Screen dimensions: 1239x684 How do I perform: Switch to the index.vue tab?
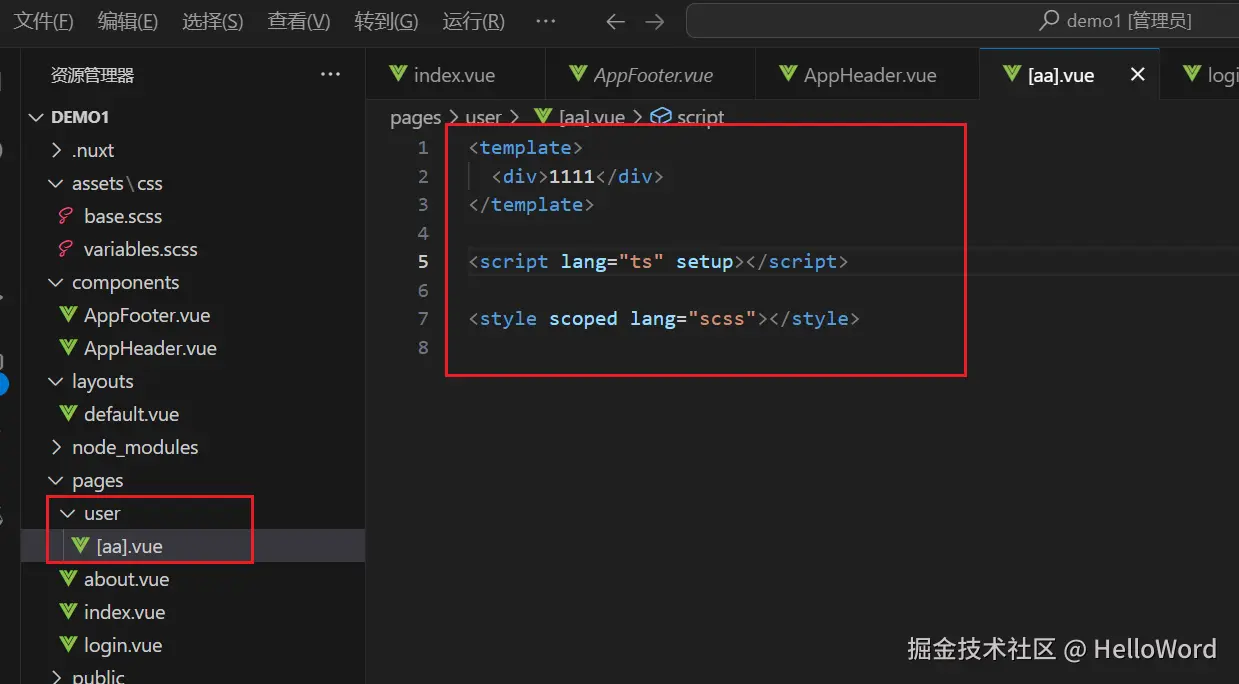[455, 74]
